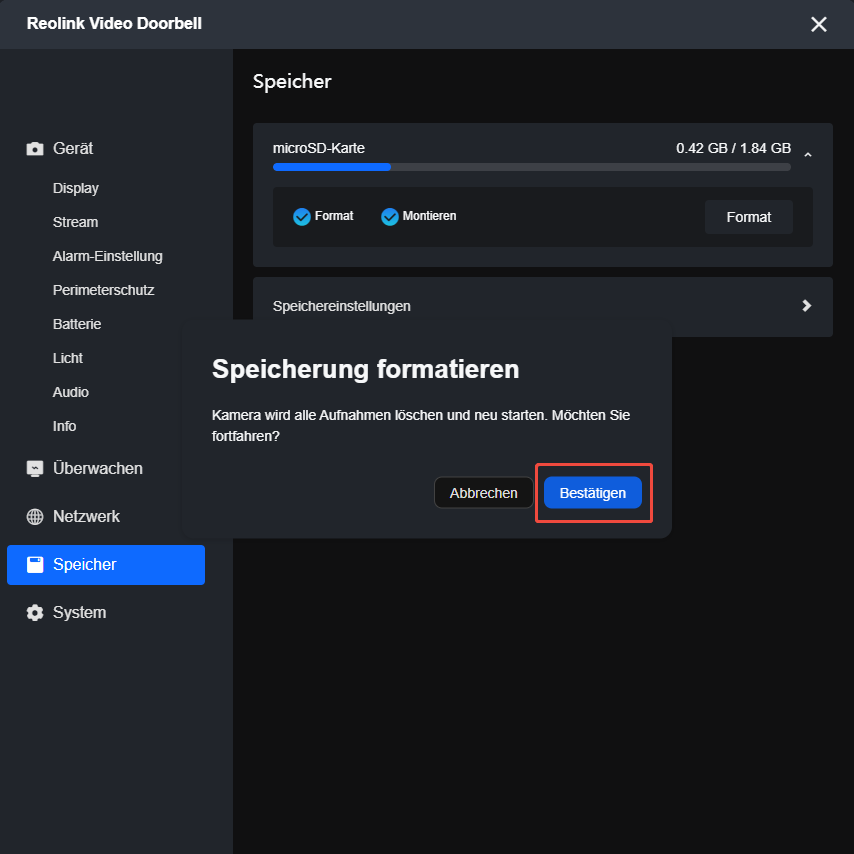
Task: Click the monitor icon beside Überwachen
Action: tap(35, 468)
